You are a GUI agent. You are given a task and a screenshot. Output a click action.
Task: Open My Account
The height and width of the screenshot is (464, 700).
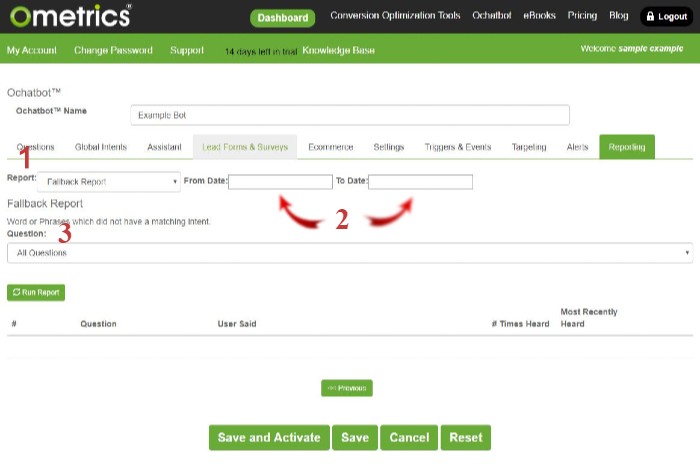pos(32,50)
